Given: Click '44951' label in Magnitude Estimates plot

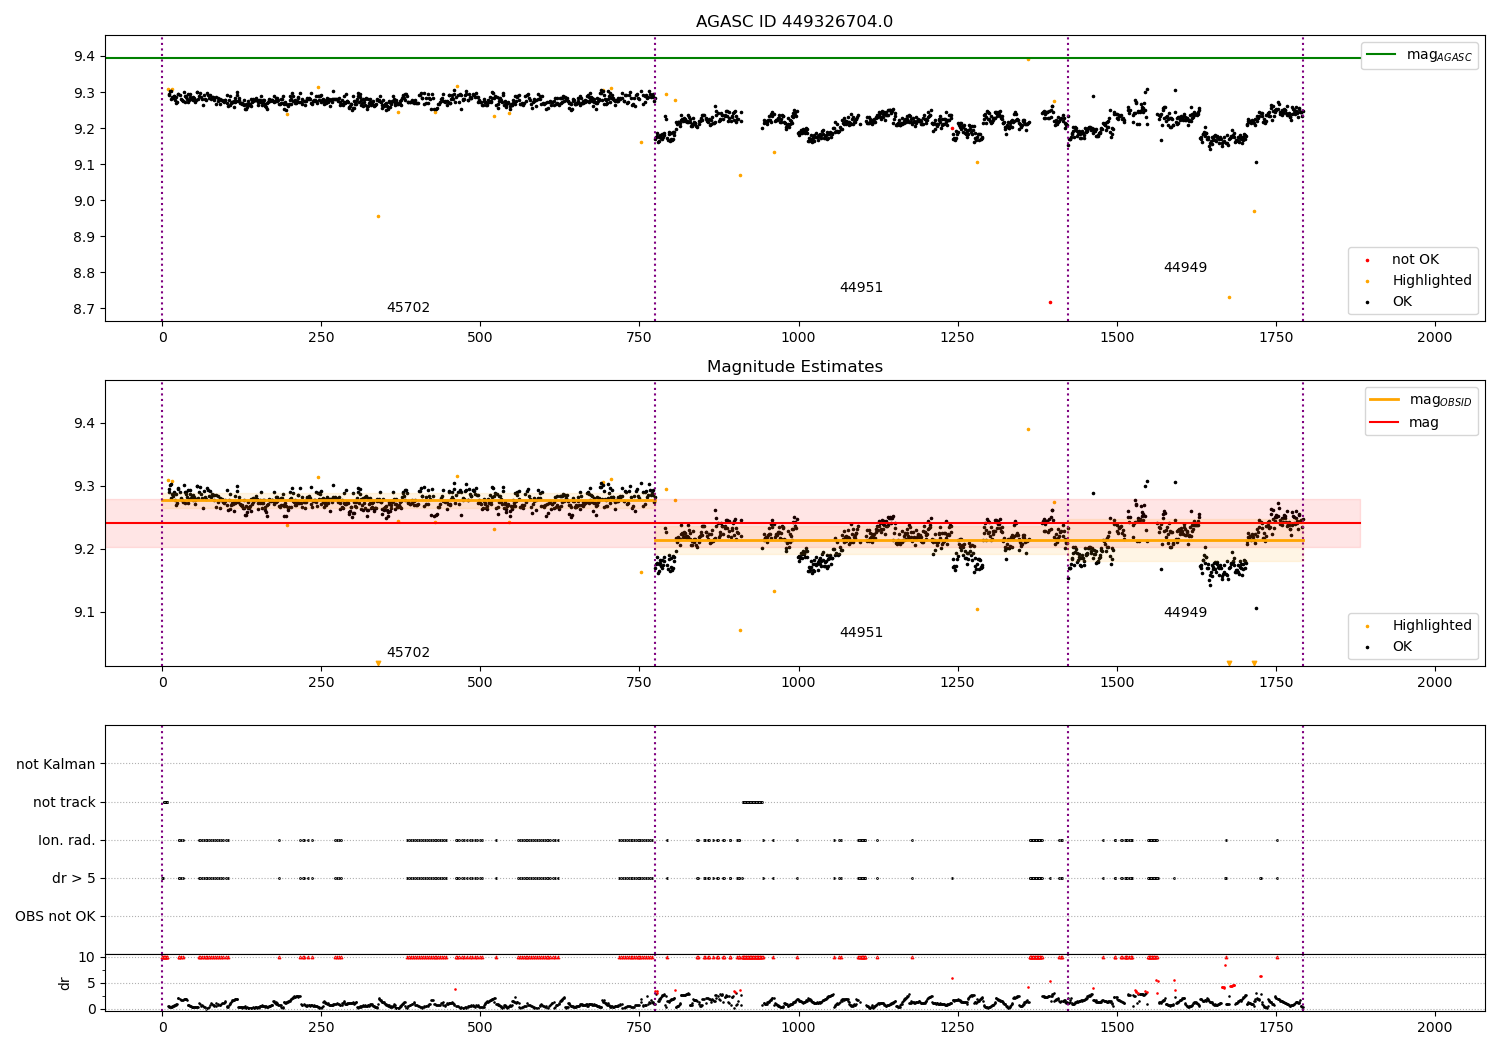Looking at the screenshot, I should tap(861, 633).
